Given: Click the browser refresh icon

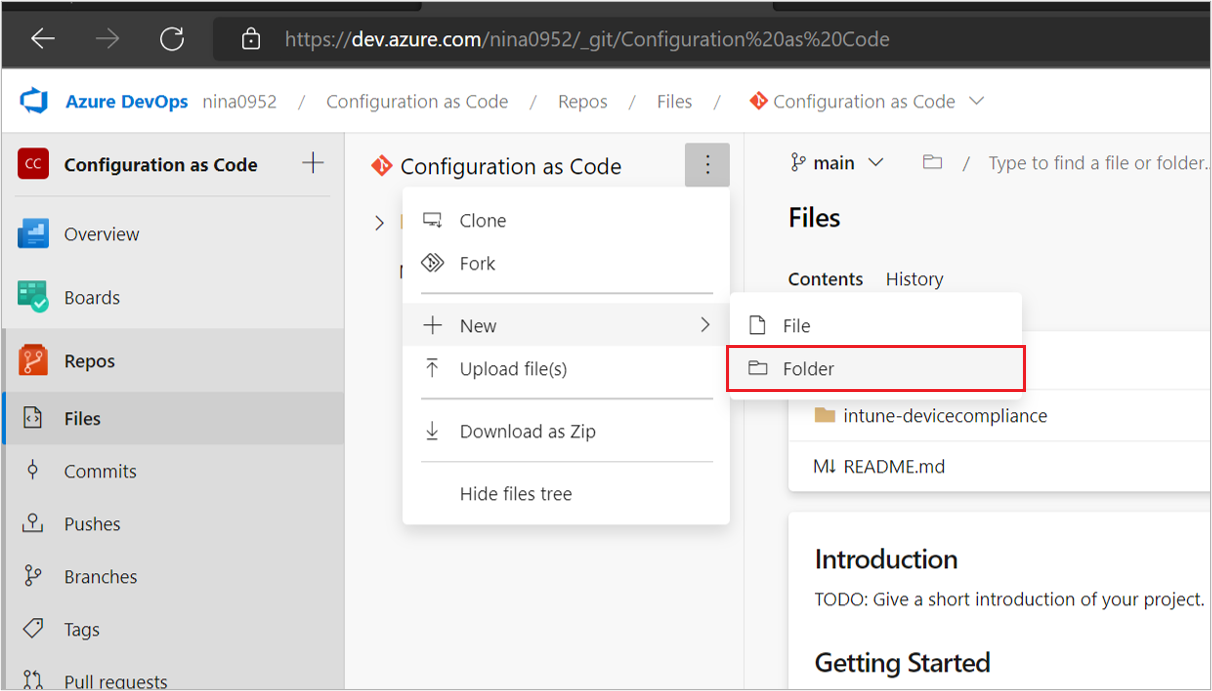Looking at the screenshot, I should click(x=172, y=39).
